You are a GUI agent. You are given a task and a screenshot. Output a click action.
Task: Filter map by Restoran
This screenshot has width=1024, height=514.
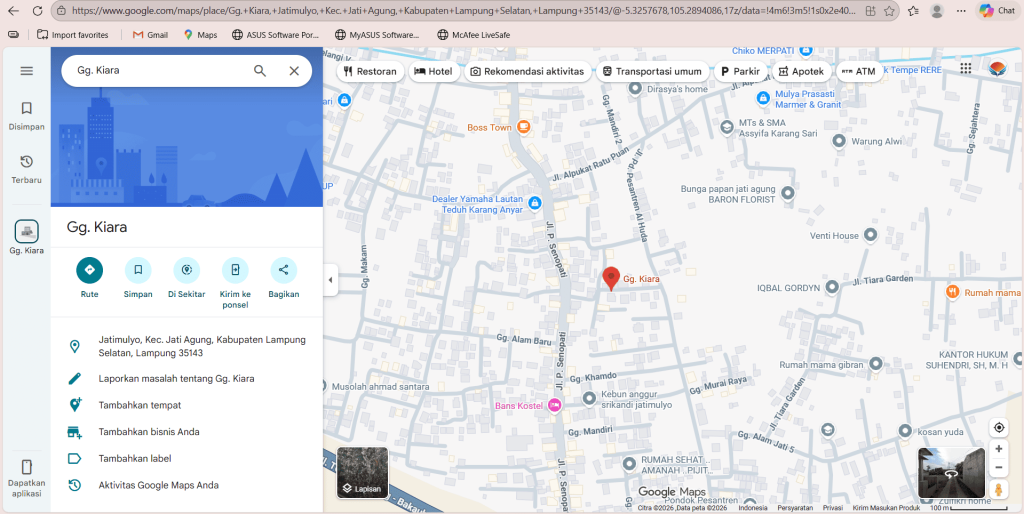click(370, 72)
